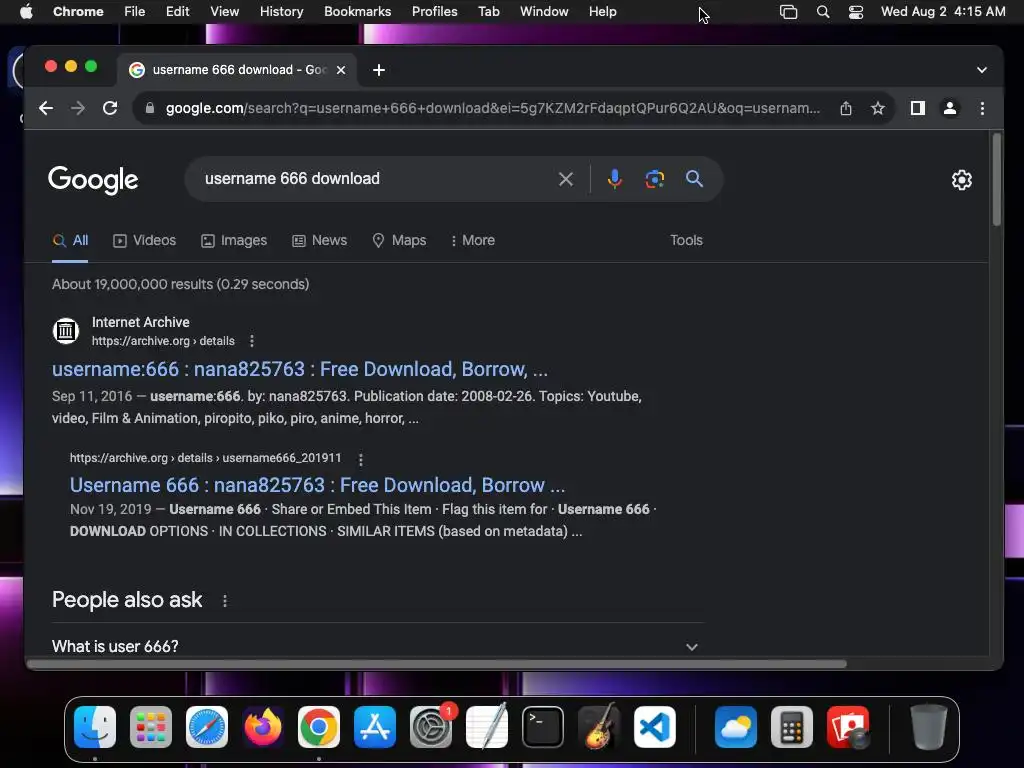Click the Chrome address bar URL
The image size is (1024, 768).
[x=493, y=108]
